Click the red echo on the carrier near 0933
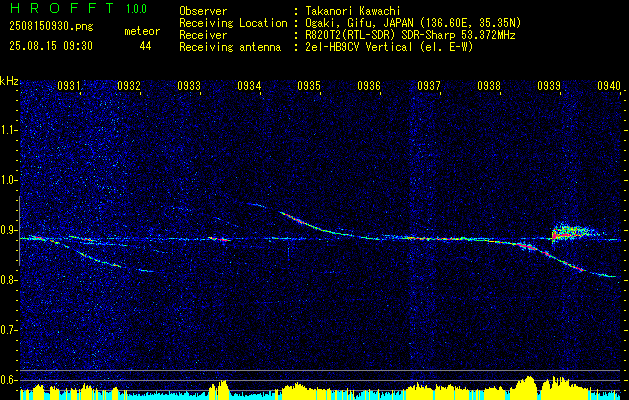This screenshot has width=629, height=400. point(219,239)
